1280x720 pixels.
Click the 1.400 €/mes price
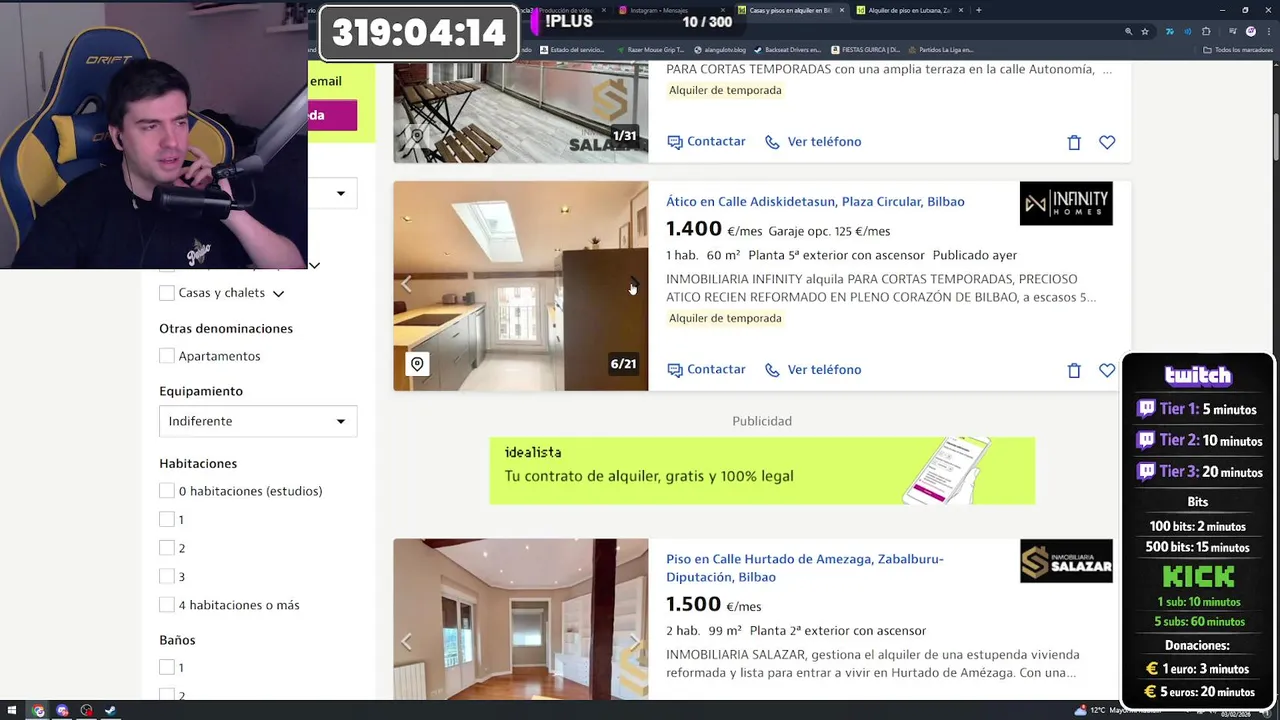point(714,230)
